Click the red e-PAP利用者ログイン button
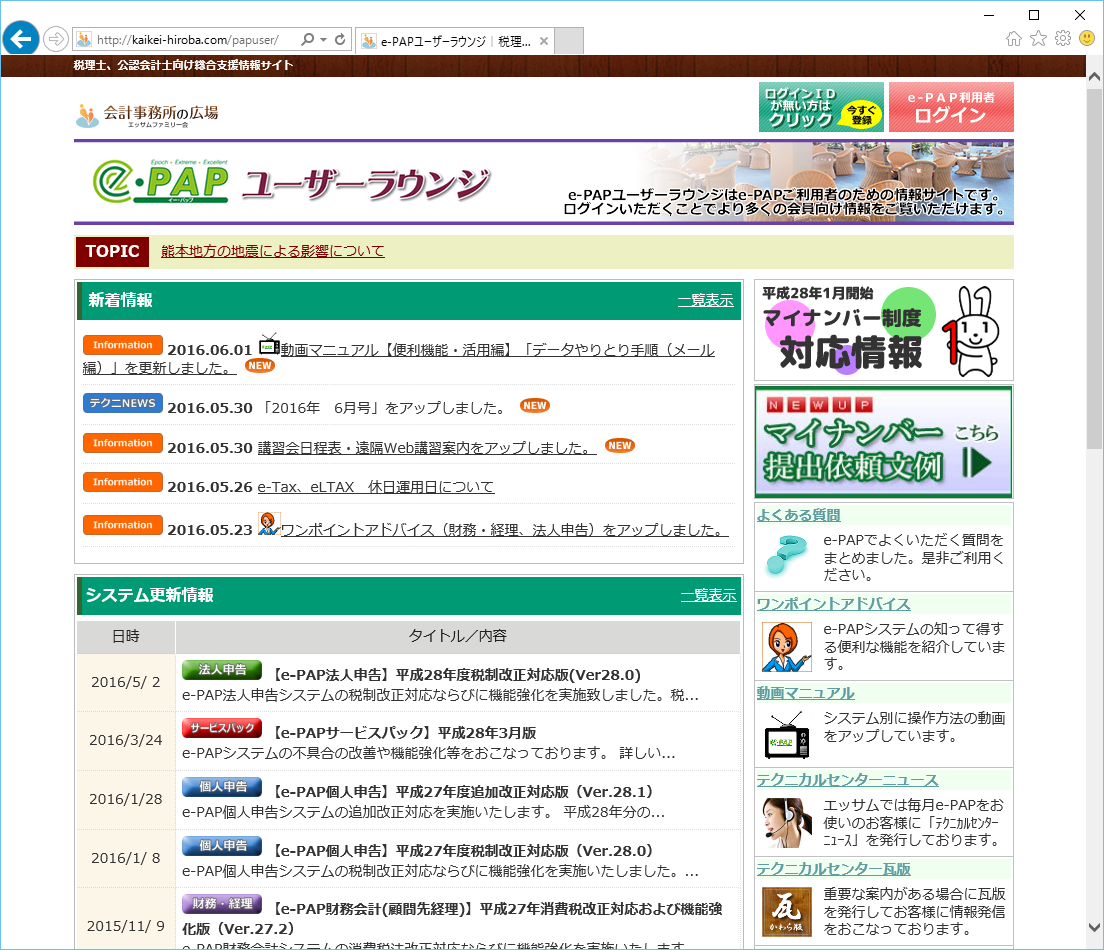The width and height of the screenshot is (1104, 950). point(951,107)
